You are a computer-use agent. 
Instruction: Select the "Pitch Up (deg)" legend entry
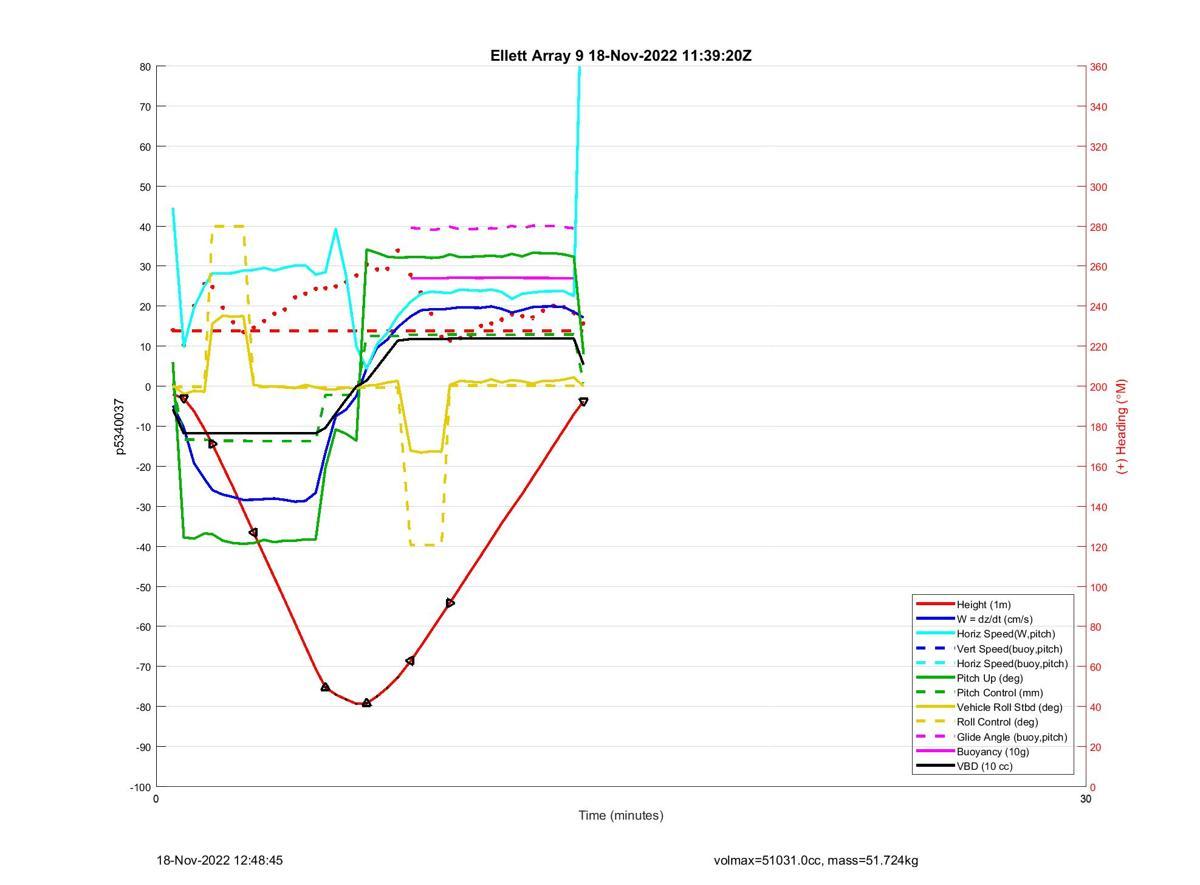(990, 678)
